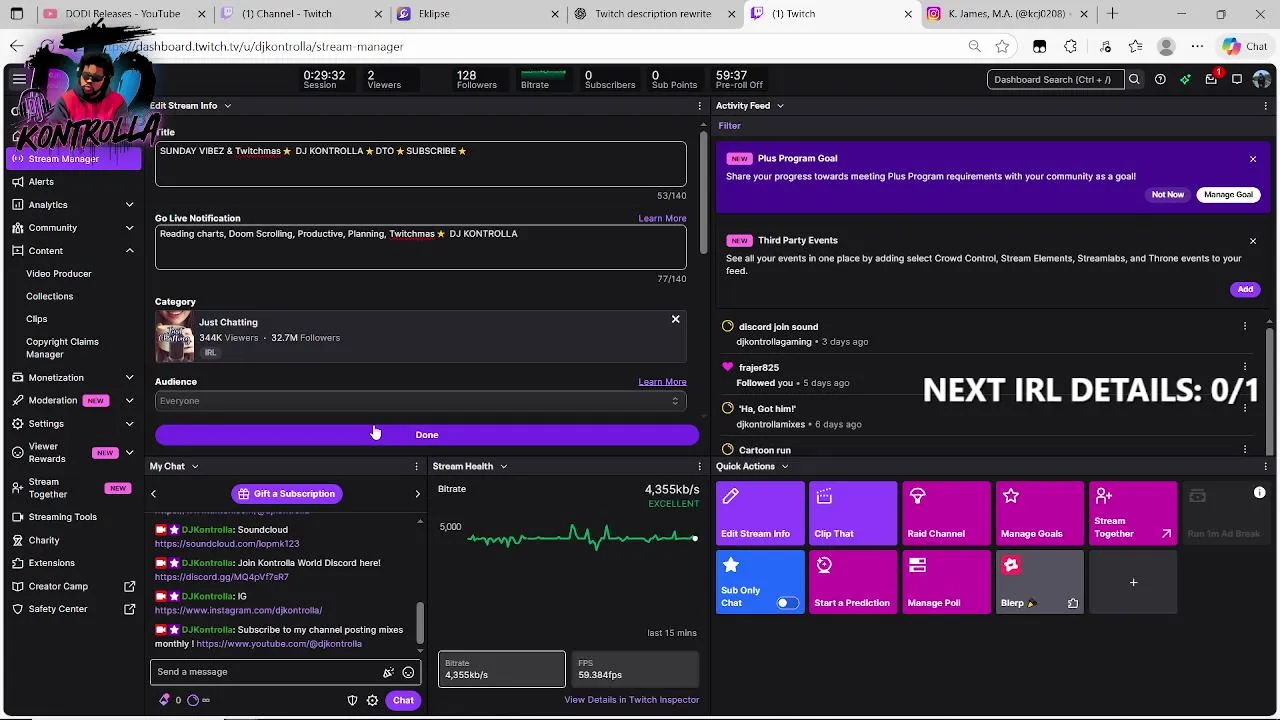Open Activity Feed panel options (three dots)
The width and height of the screenshot is (1280, 720).
[x=1265, y=106]
